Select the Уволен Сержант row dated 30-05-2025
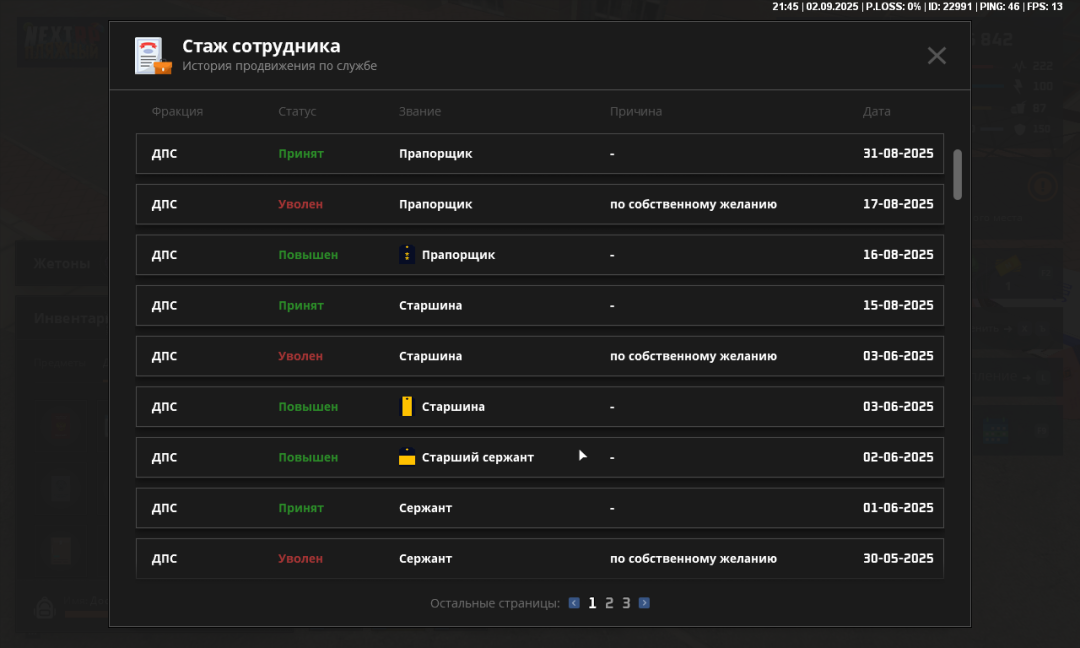The height and width of the screenshot is (648, 1080). coord(539,558)
